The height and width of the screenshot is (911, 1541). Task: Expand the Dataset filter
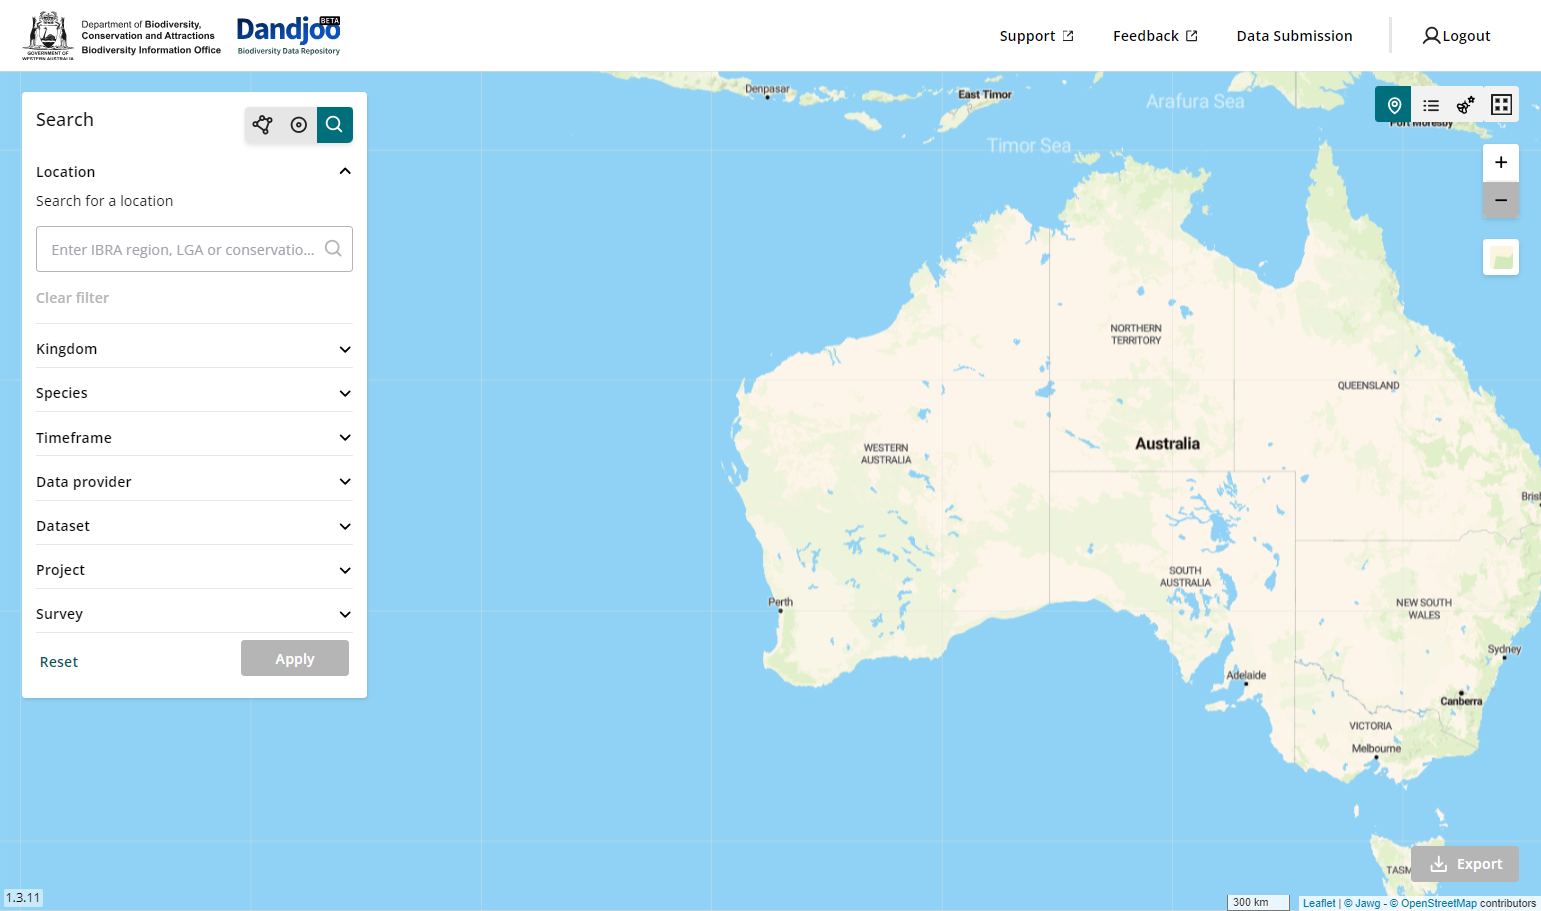[194, 526]
